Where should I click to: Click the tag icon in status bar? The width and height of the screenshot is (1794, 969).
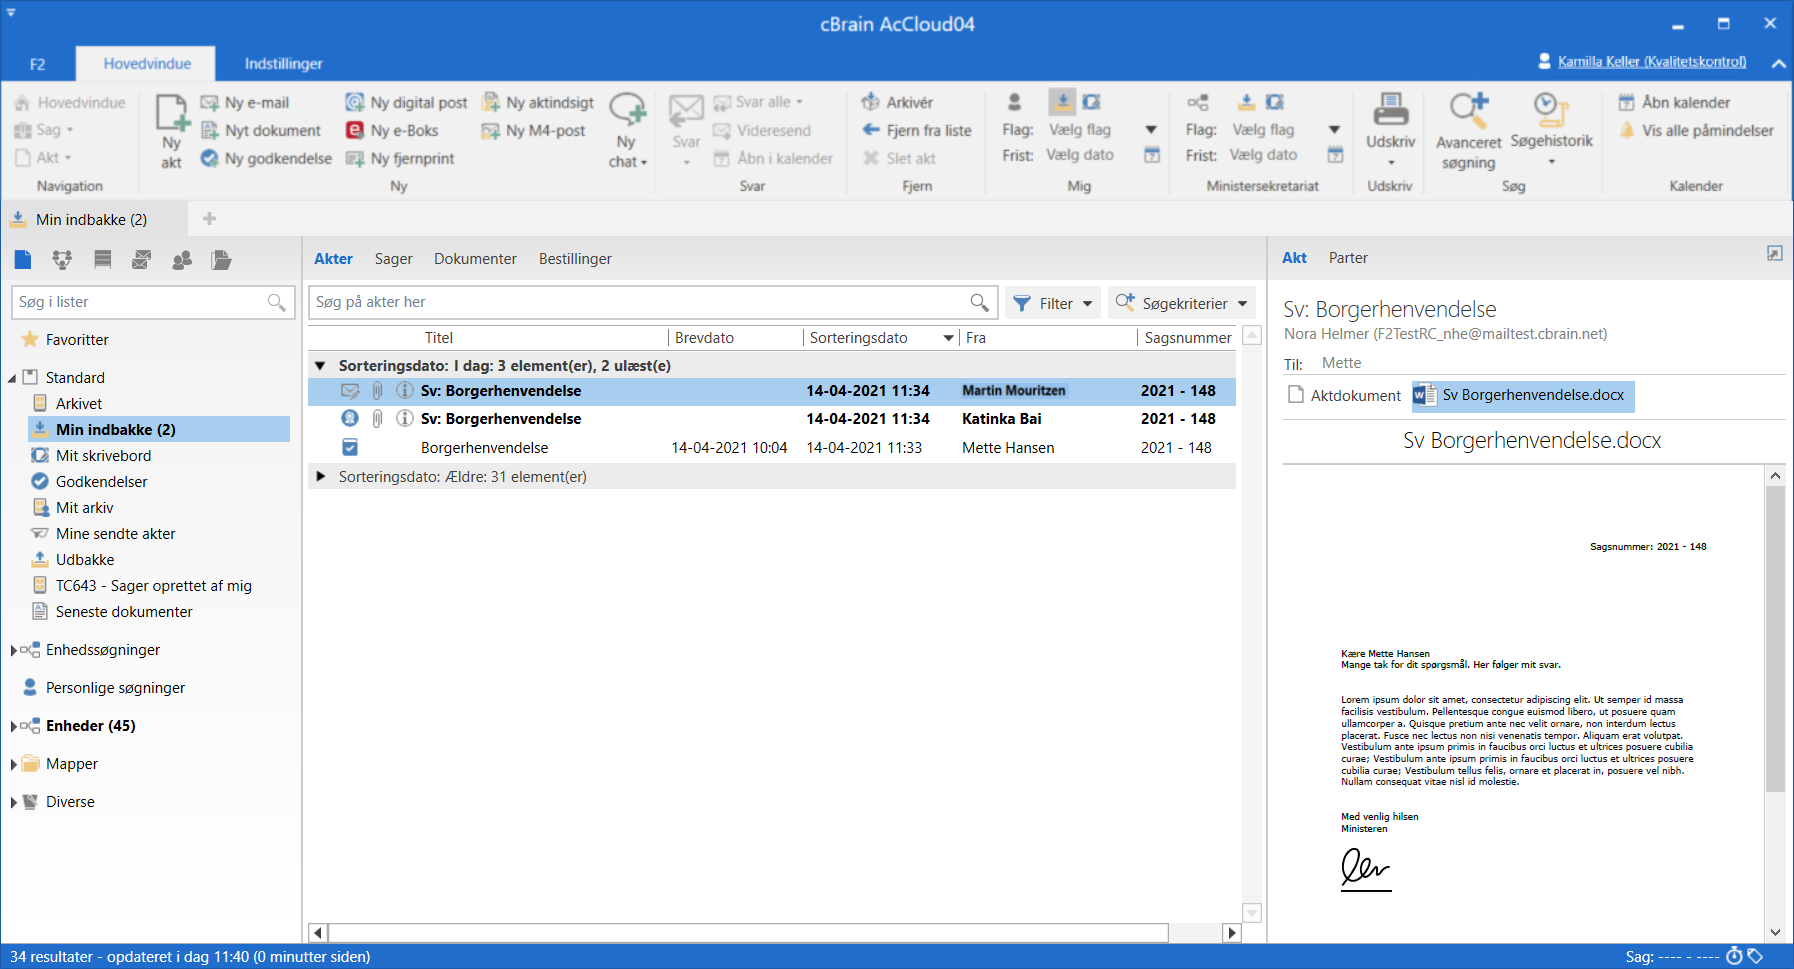[1755, 956]
